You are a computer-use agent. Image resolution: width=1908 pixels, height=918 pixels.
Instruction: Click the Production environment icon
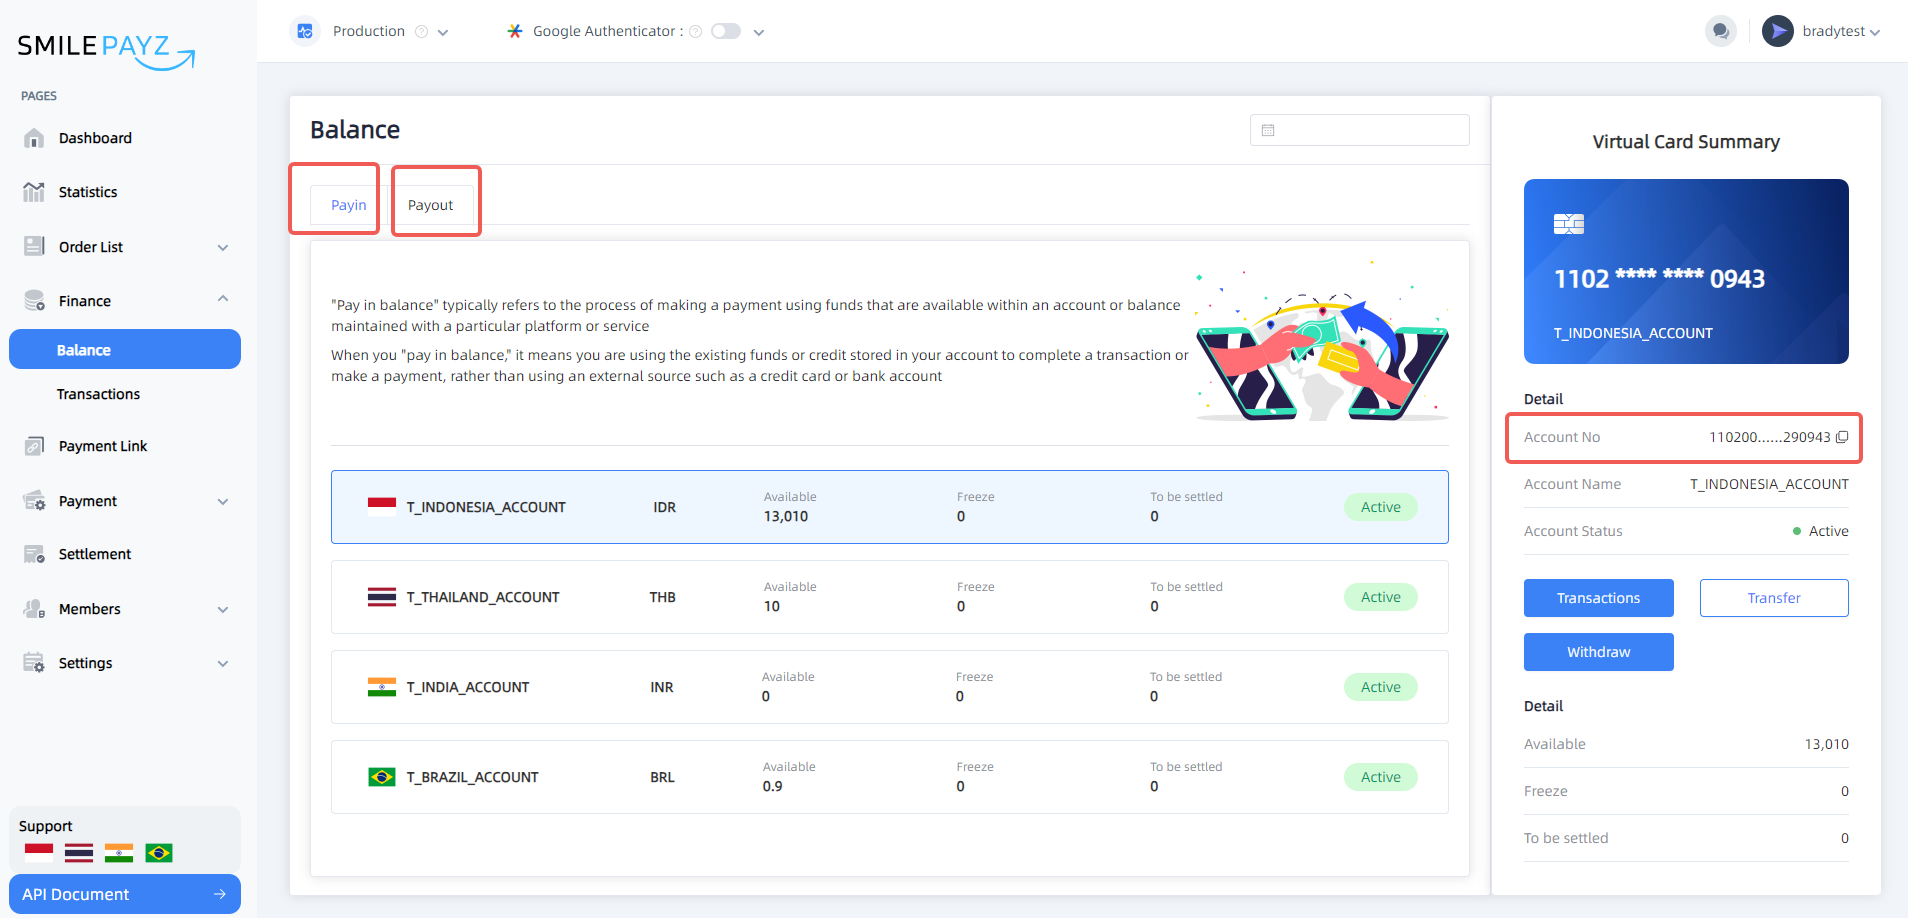(305, 31)
